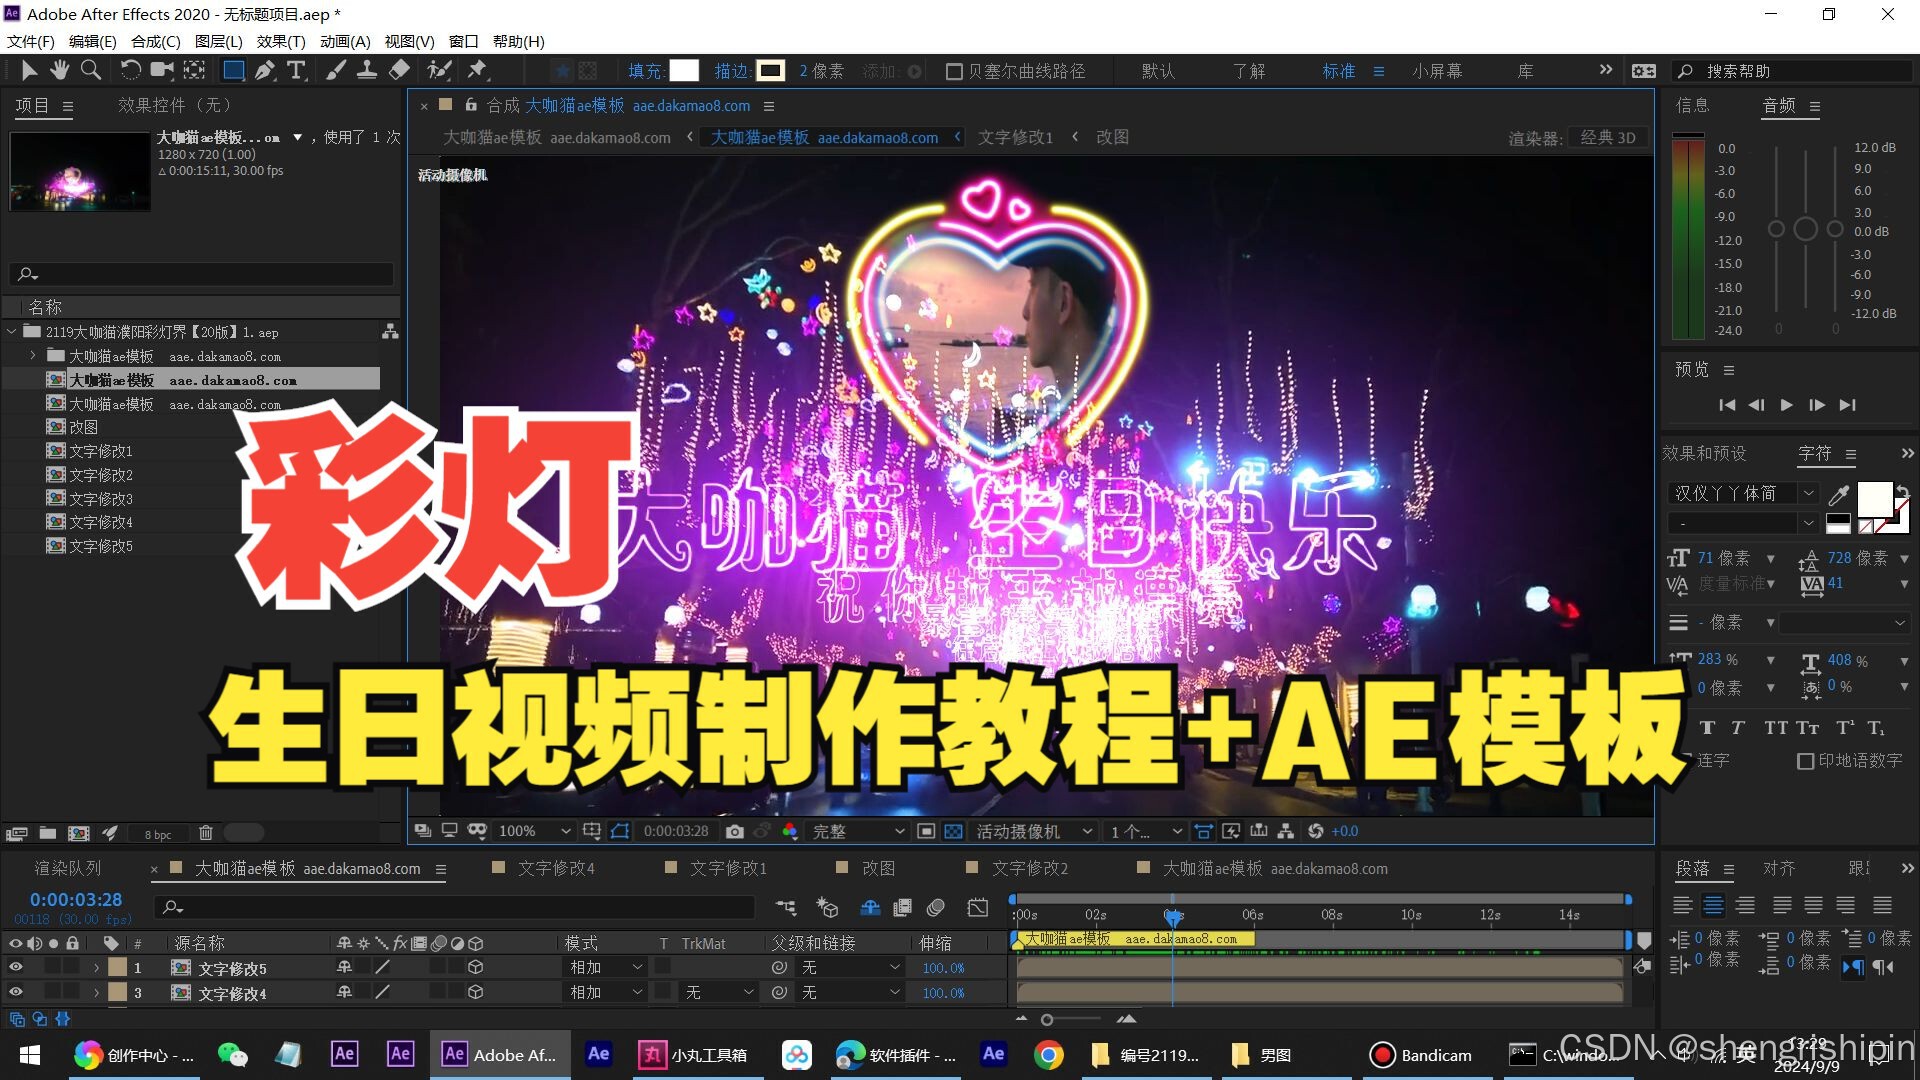This screenshot has width=1920, height=1080.
Task: Click the 经典 3D renderer button
Action: (x=1608, y=138)
